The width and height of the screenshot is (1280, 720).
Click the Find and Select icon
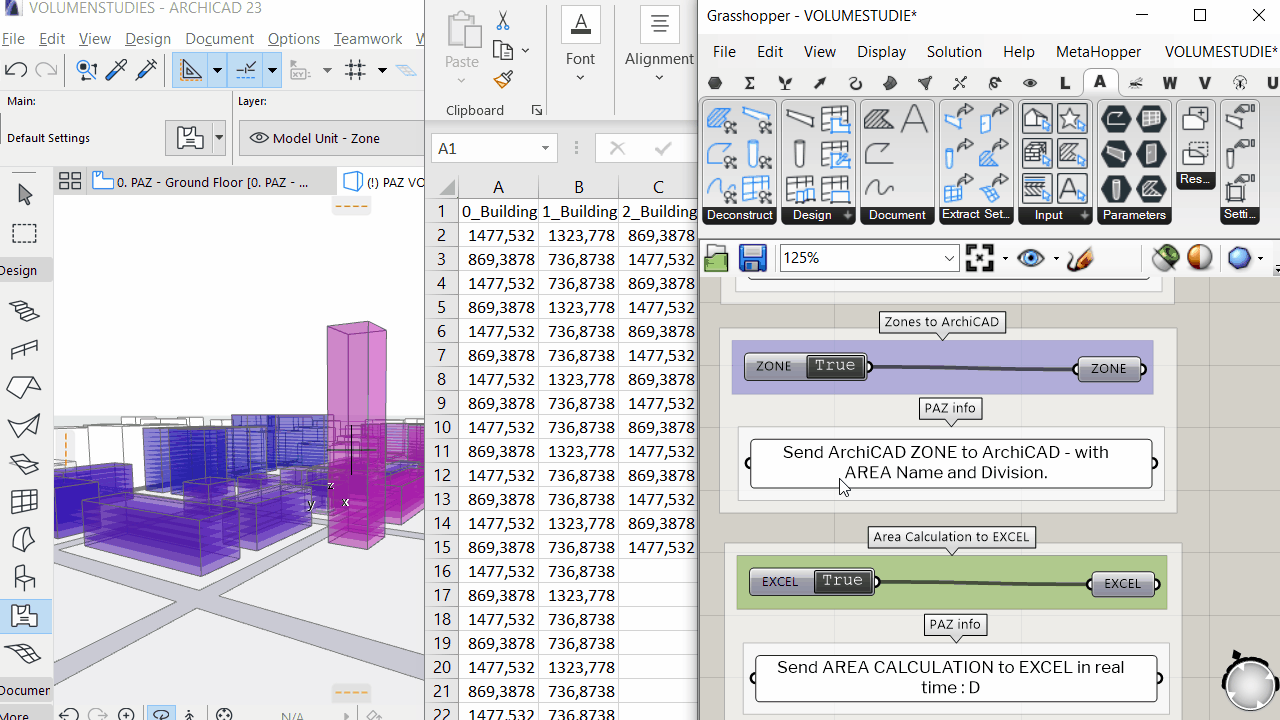tap(87, 70)
